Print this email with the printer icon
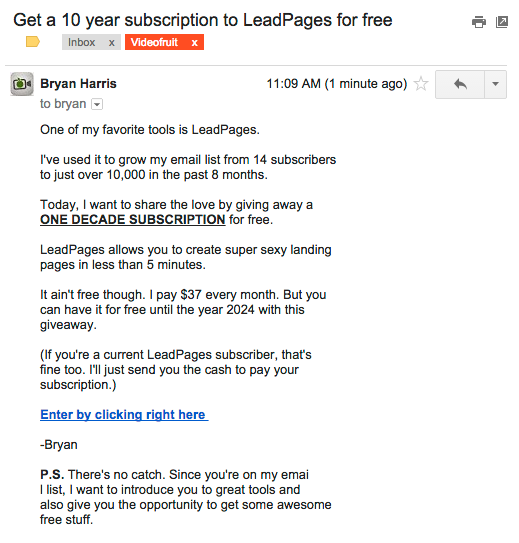 (x=478, y=22)
